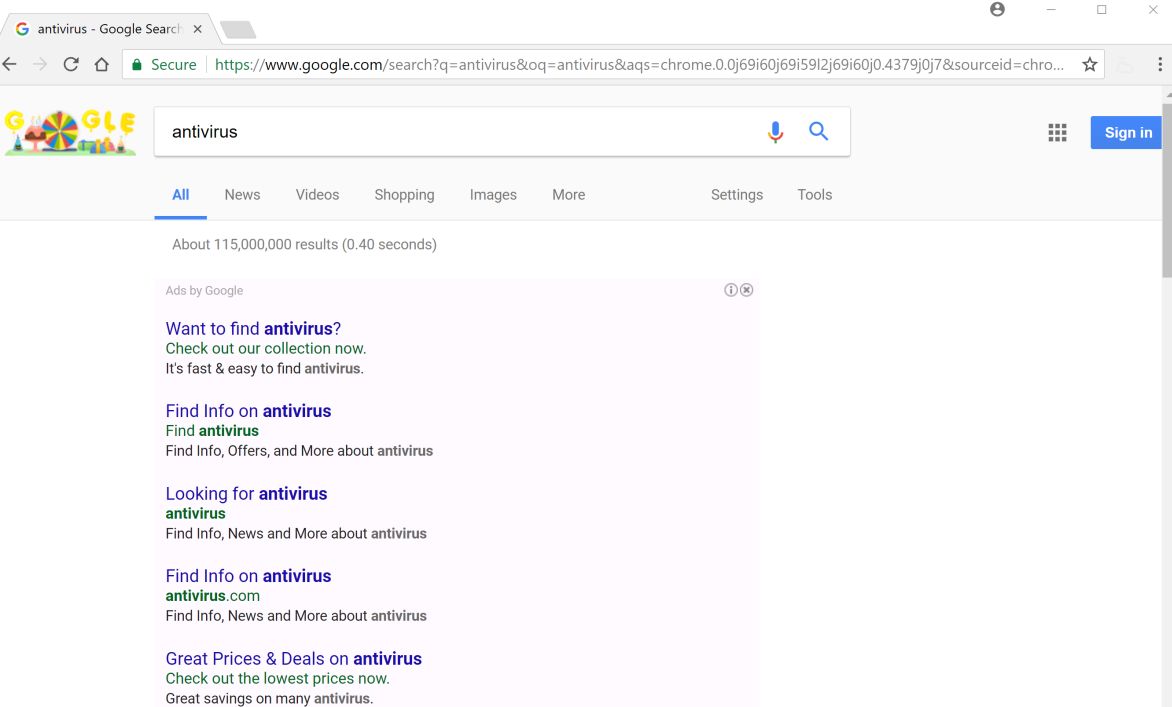Switch to the Images tab
Screen dimensions: 1172x707
click(493, 195)
